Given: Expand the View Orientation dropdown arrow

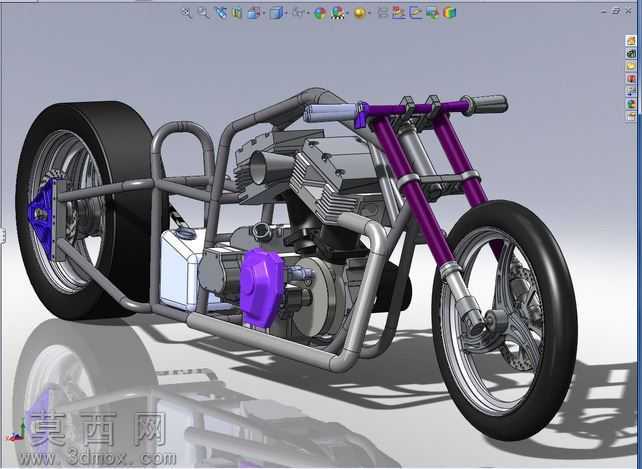Looking at the screenshot, I should [263, 13].
